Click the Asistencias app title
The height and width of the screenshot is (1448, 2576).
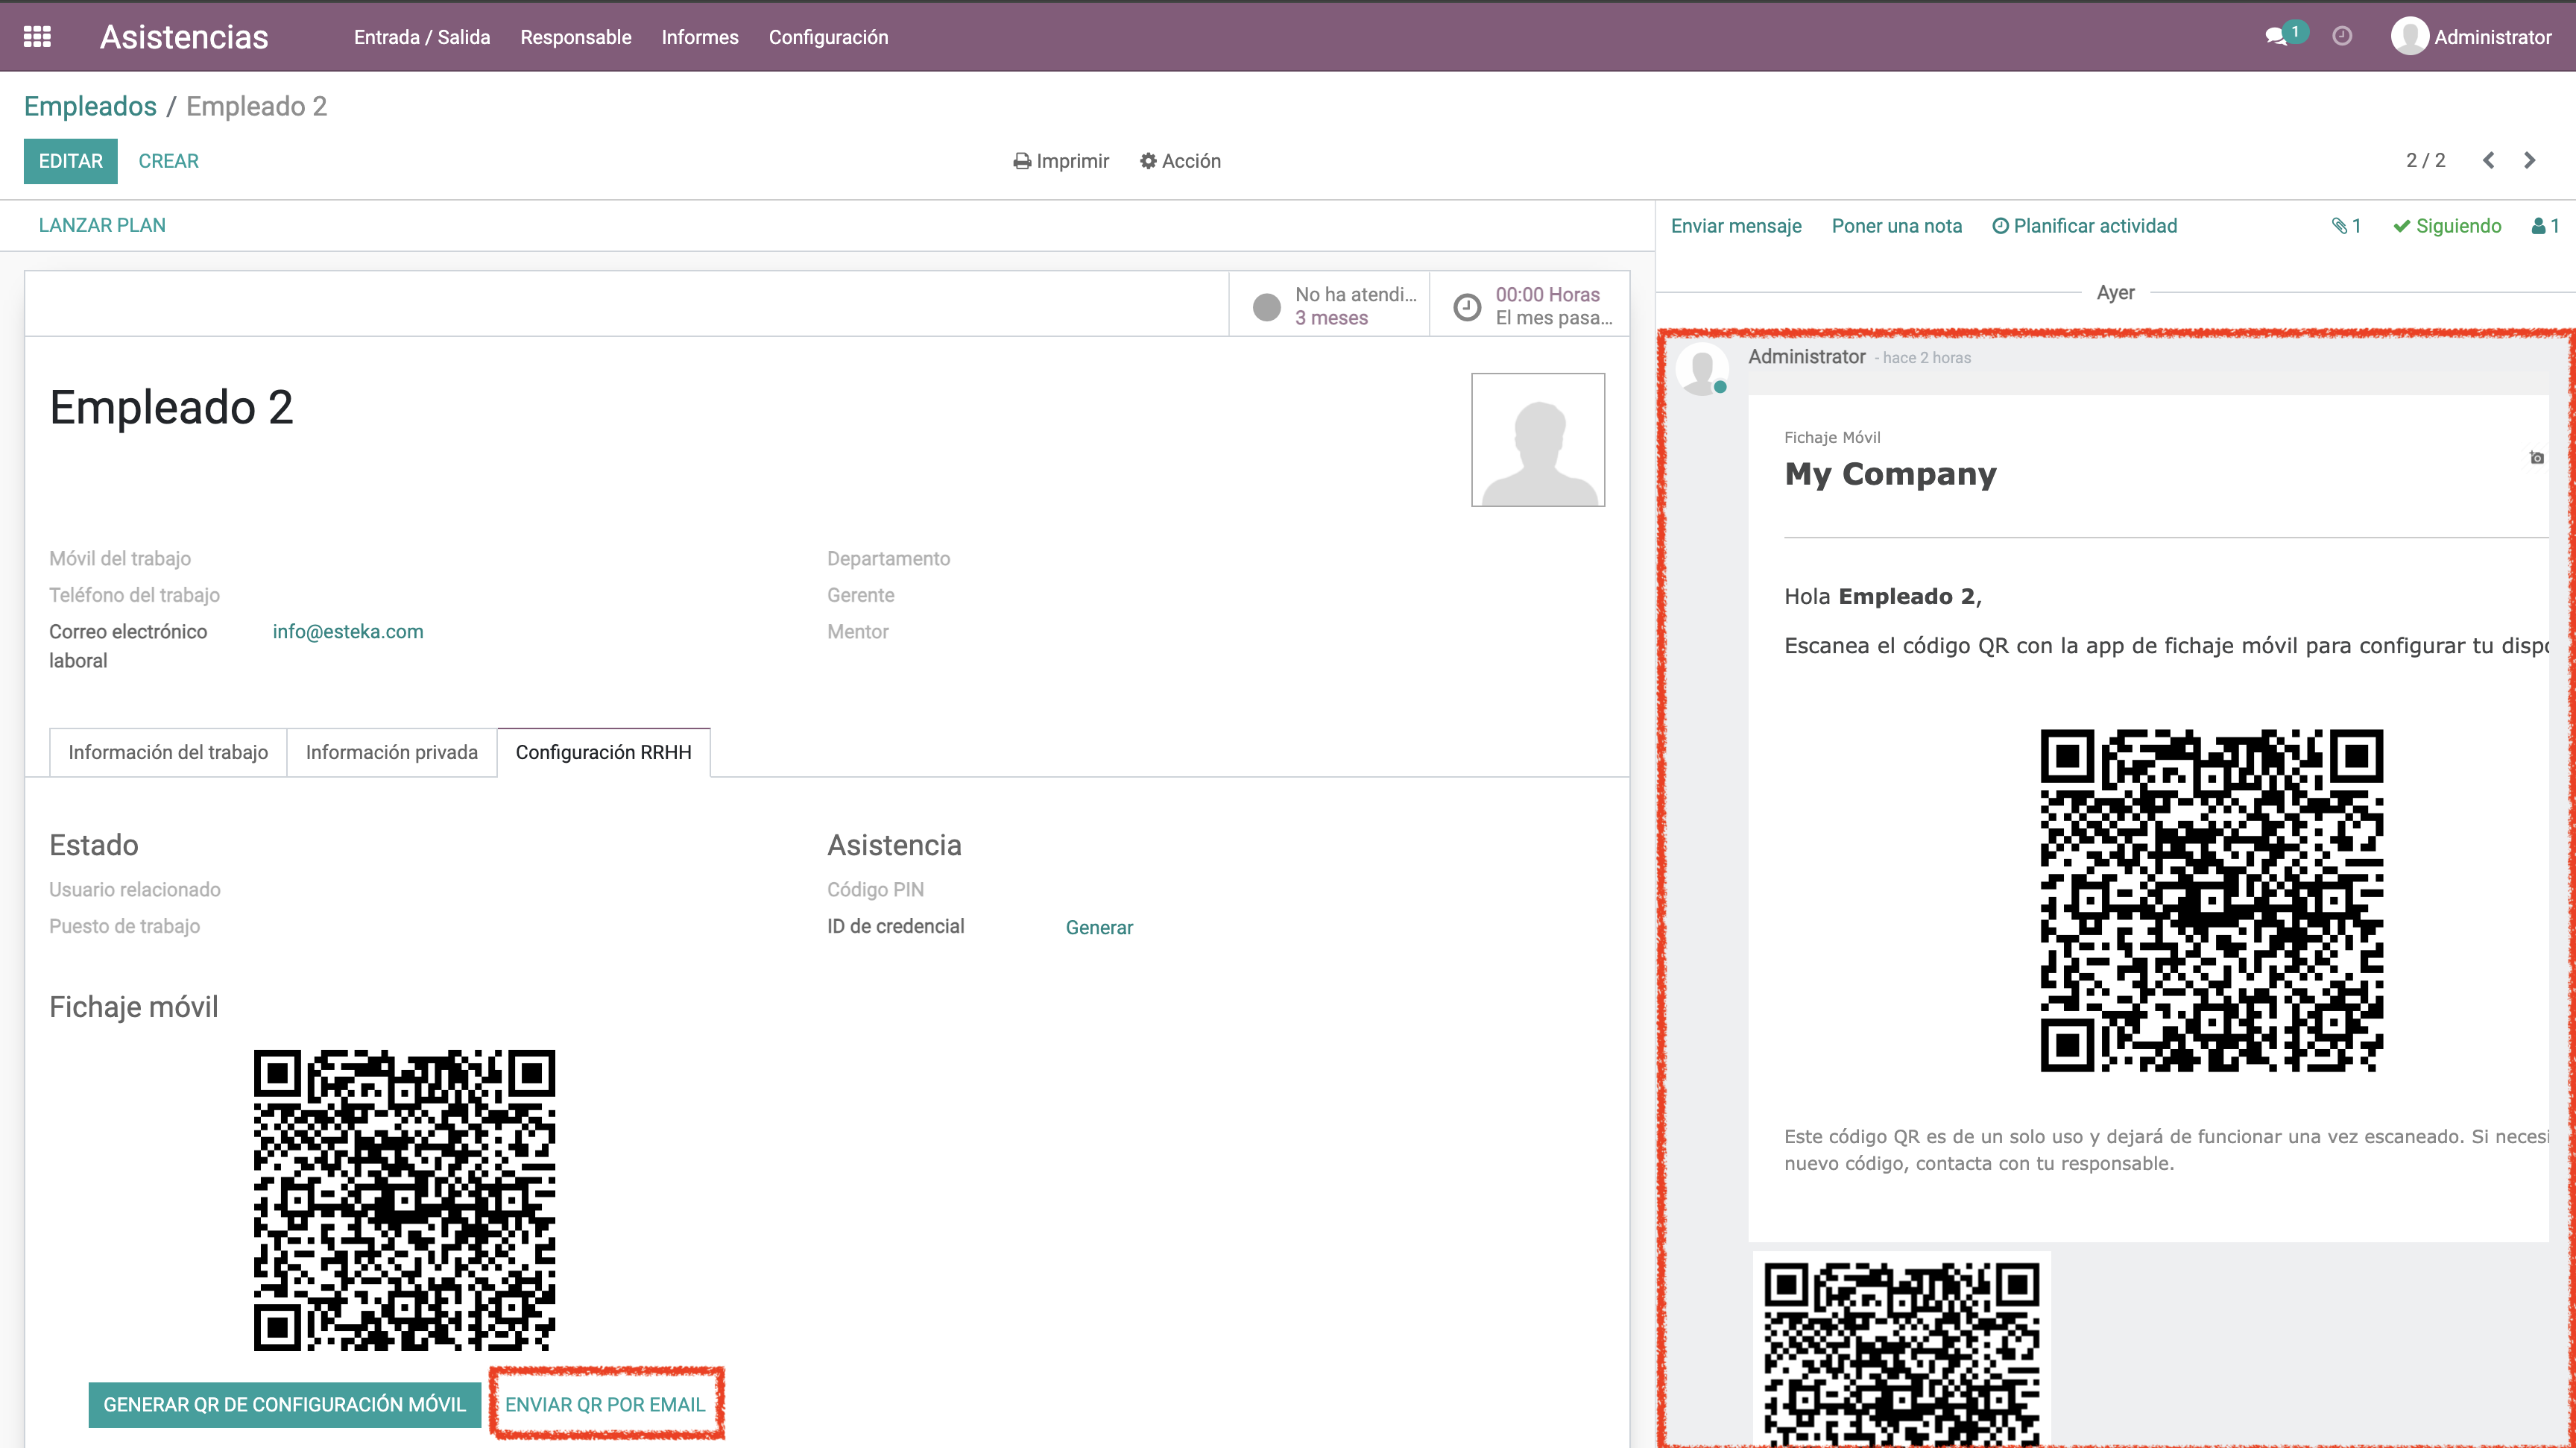(x=184, y=37)
